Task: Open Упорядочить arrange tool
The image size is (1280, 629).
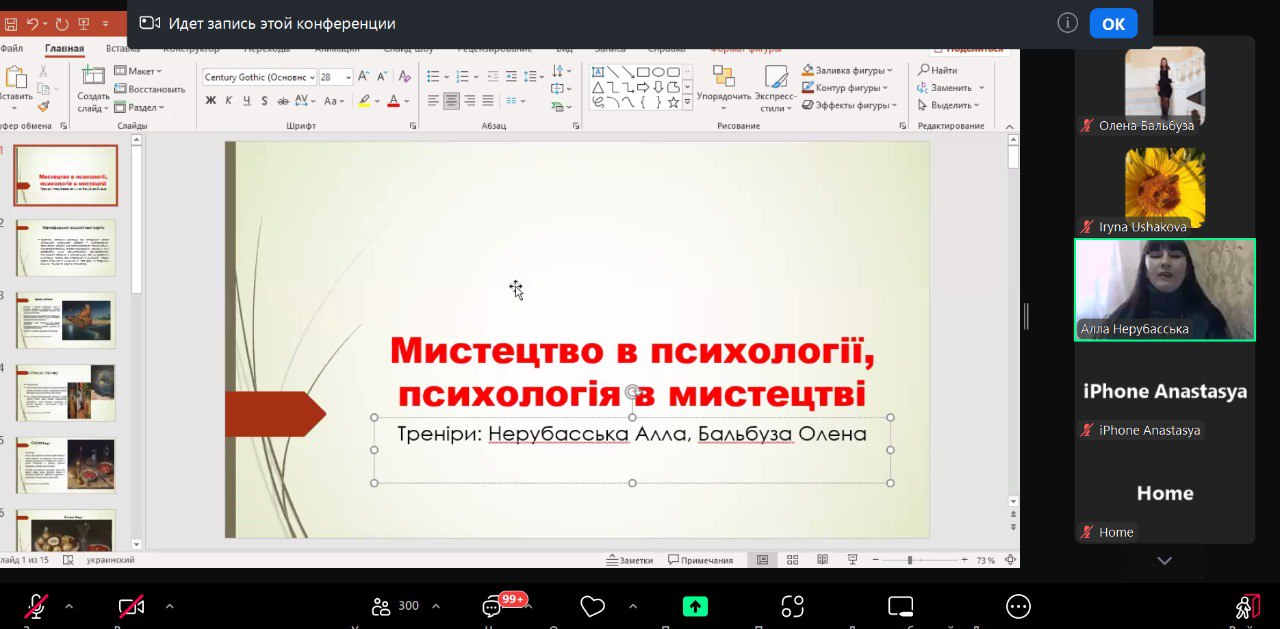Action: (724, 86)
